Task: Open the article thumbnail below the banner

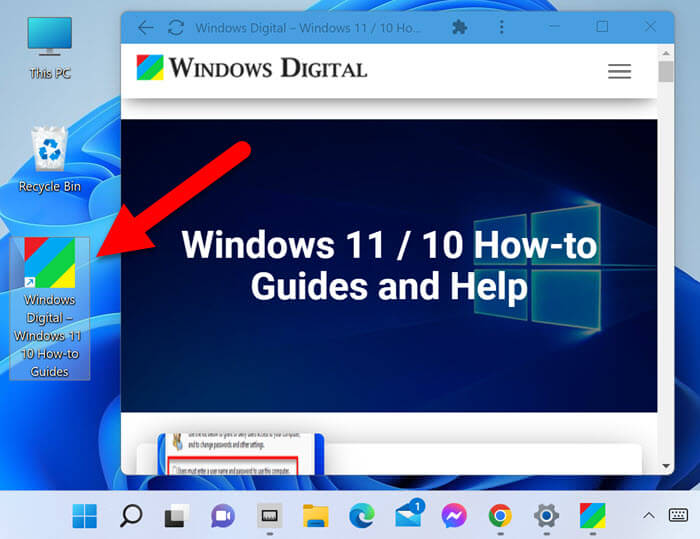Action: pos(241,454)
